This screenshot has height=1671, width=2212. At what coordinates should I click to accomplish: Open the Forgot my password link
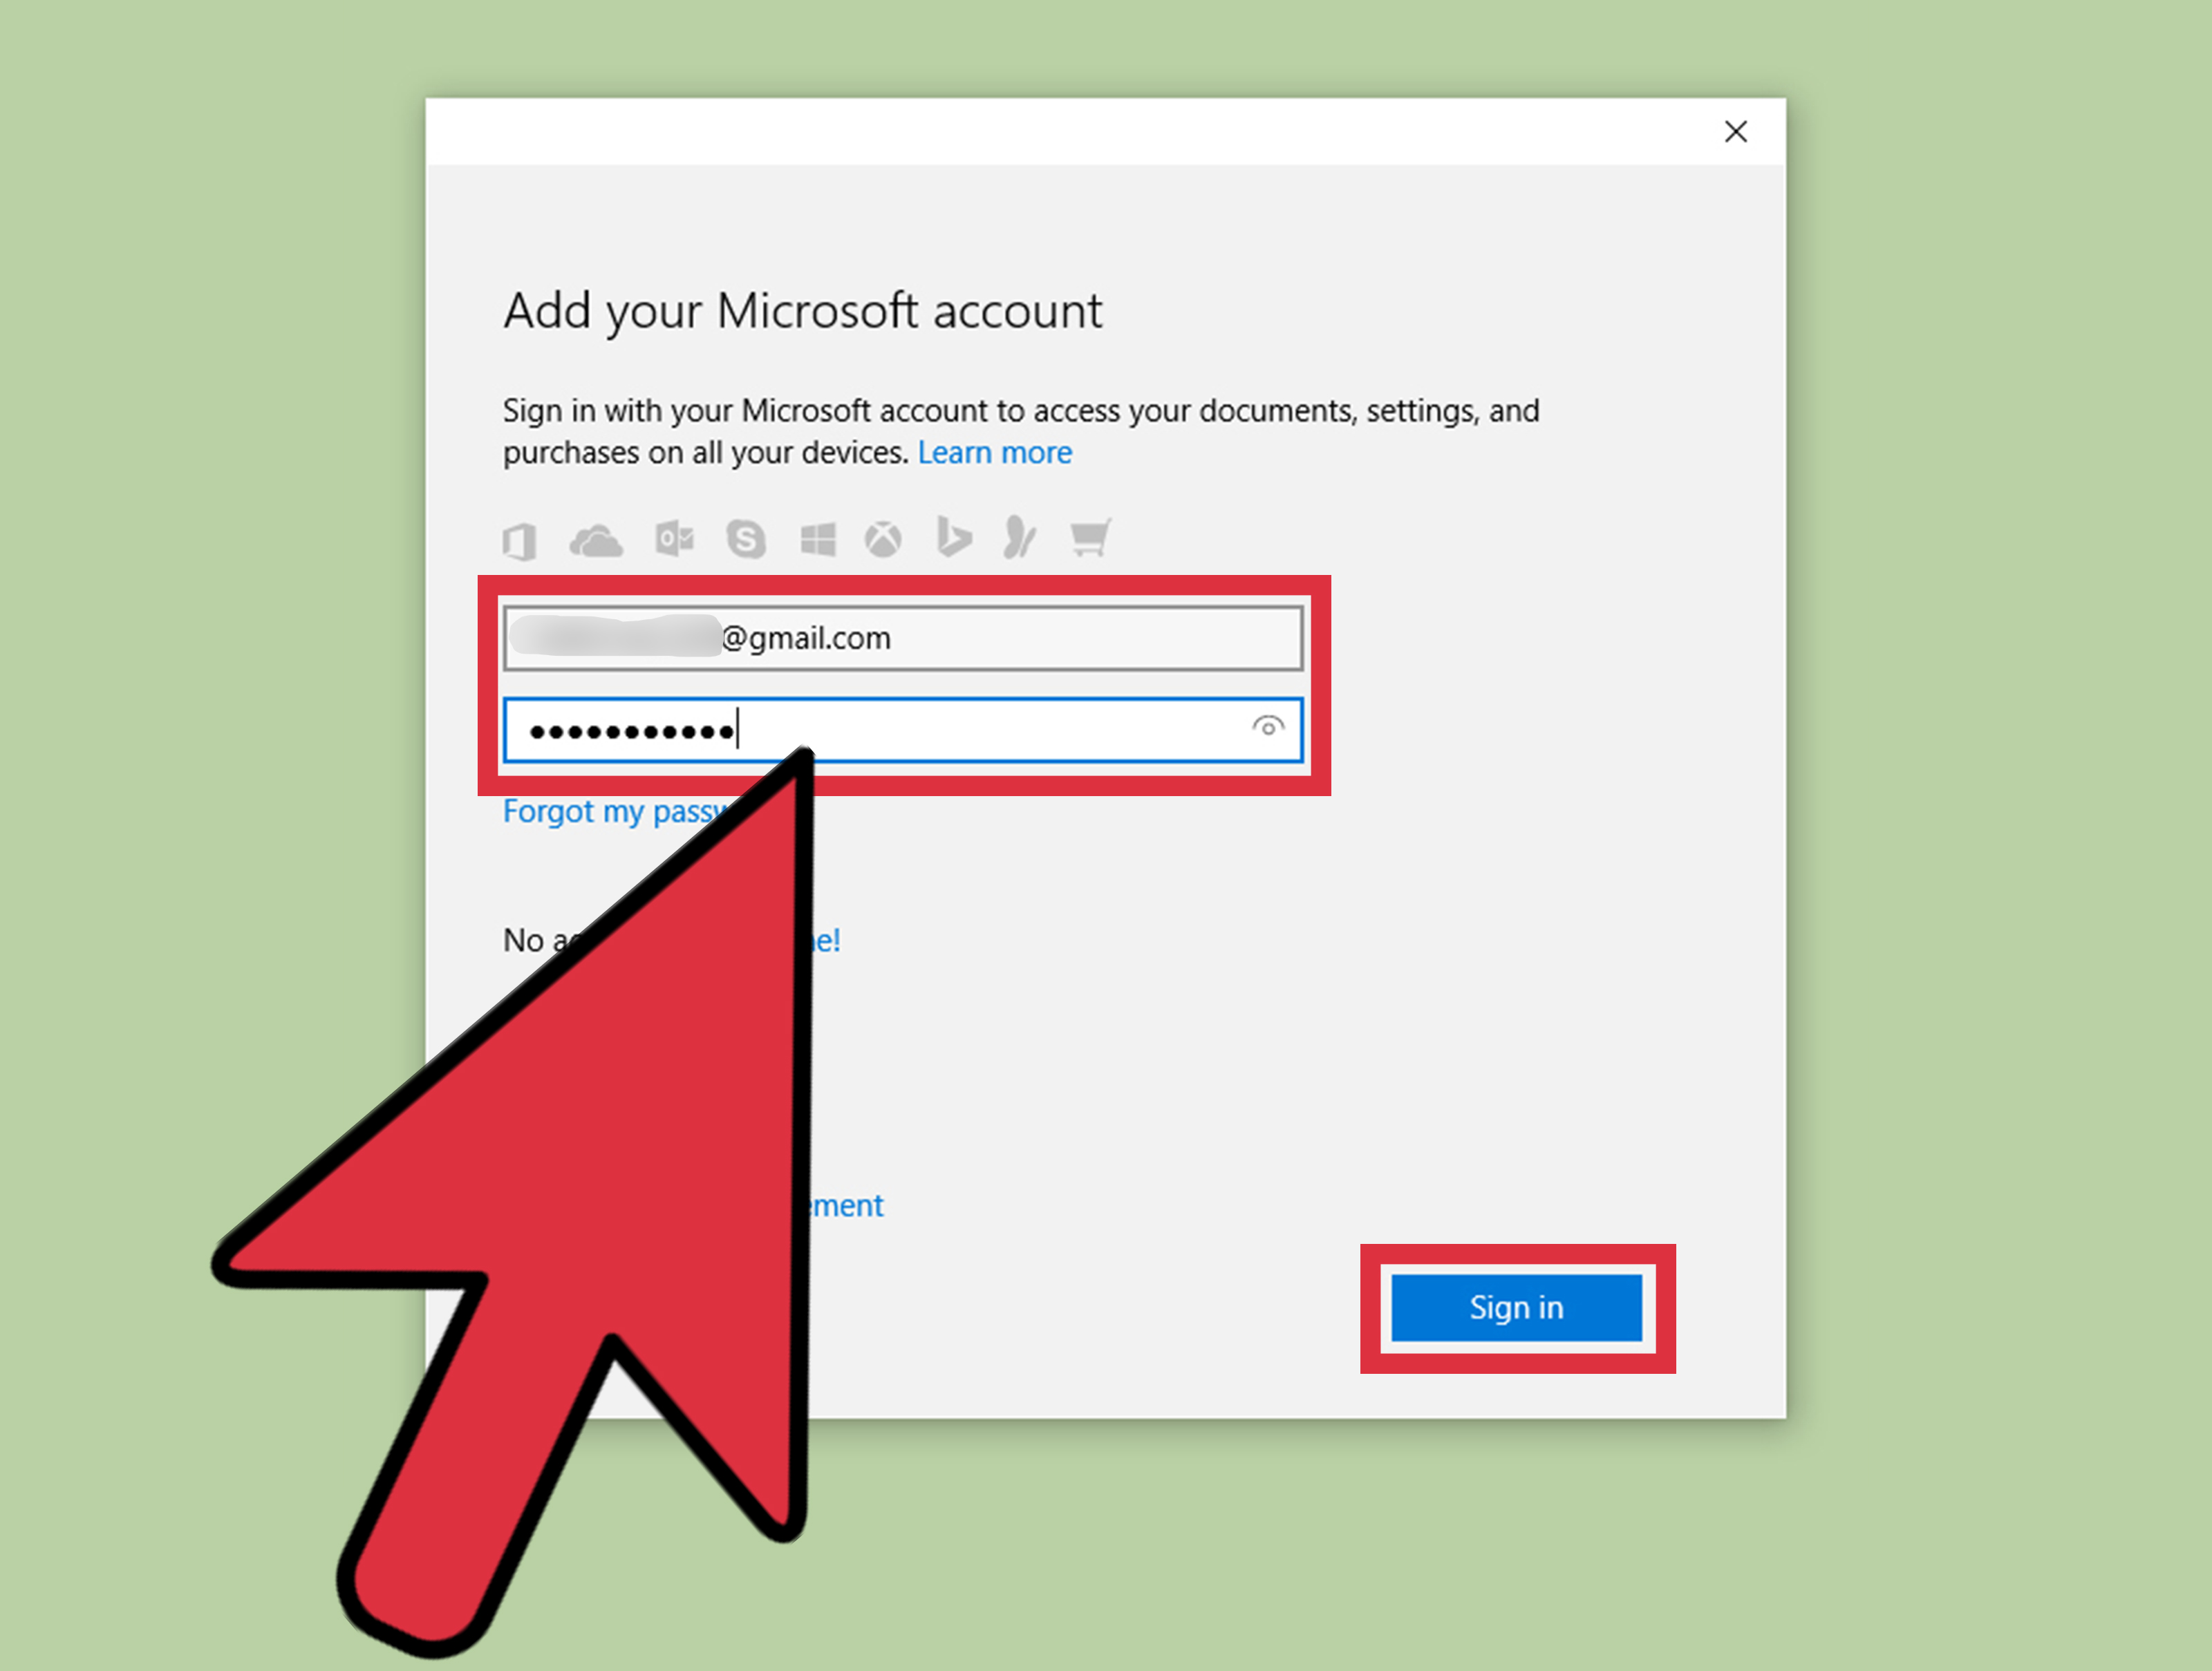[x=612, y=811]
